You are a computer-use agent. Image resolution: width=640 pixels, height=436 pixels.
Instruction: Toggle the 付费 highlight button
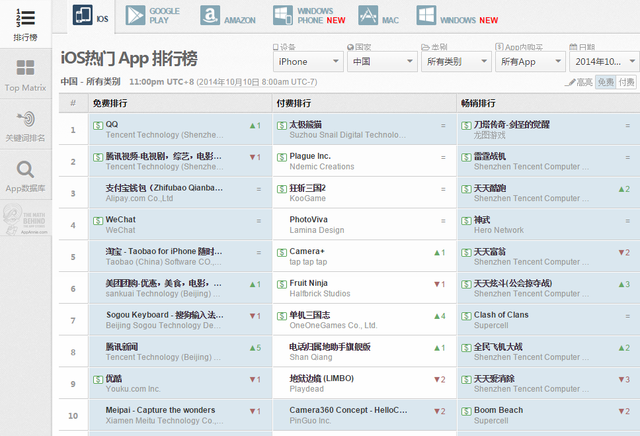(x=626, y=82)
